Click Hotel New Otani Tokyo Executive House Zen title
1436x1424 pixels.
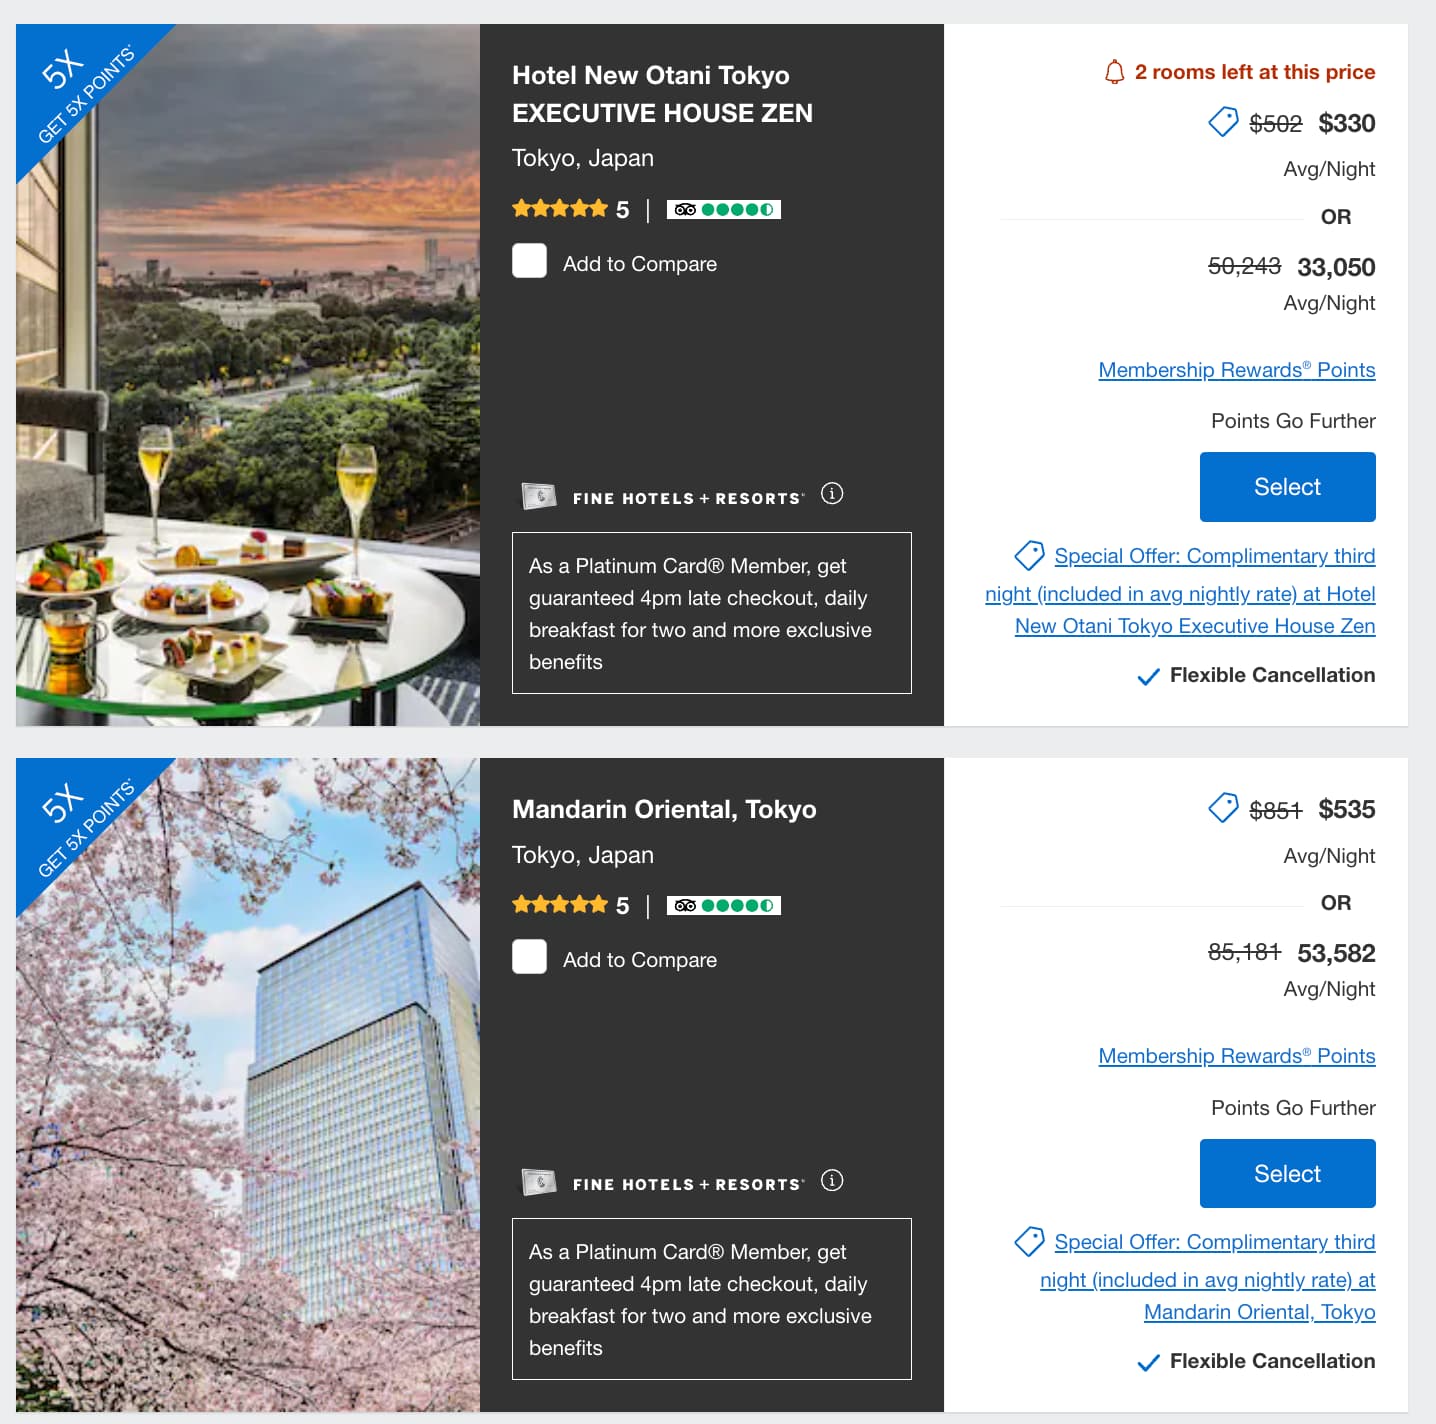(x=662, y=94)
